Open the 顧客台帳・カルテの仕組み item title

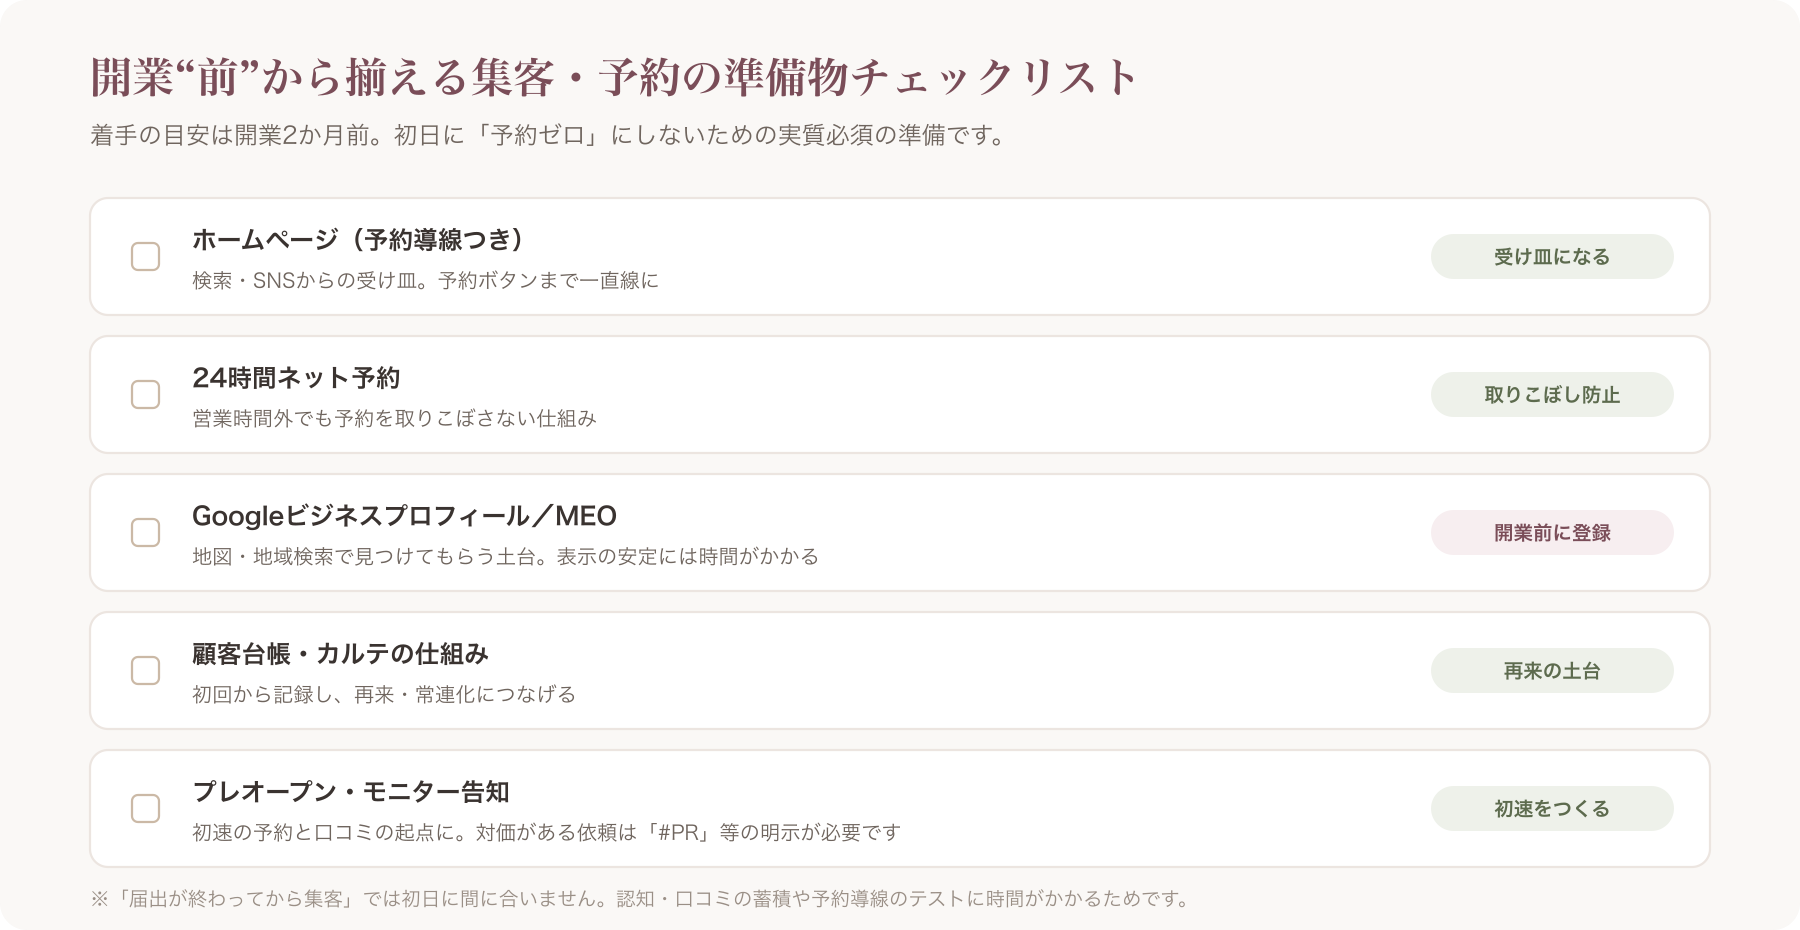[340, 654]
